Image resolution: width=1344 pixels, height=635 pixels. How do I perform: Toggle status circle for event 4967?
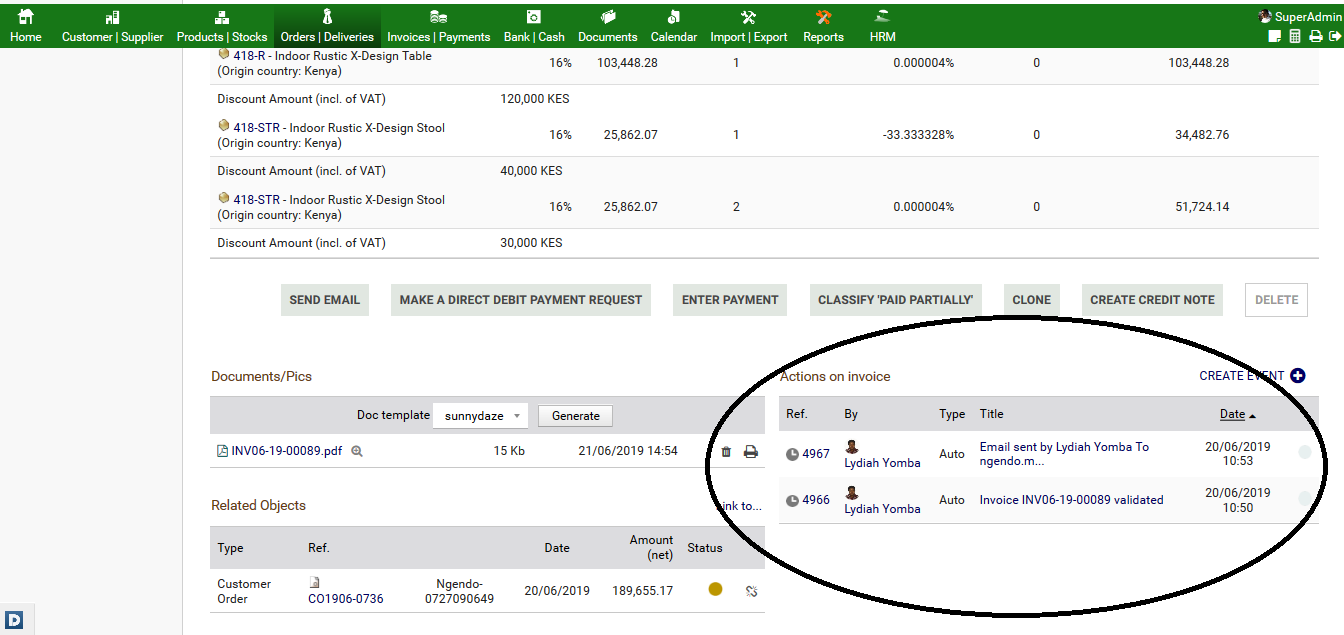[x=1304, y=453]
